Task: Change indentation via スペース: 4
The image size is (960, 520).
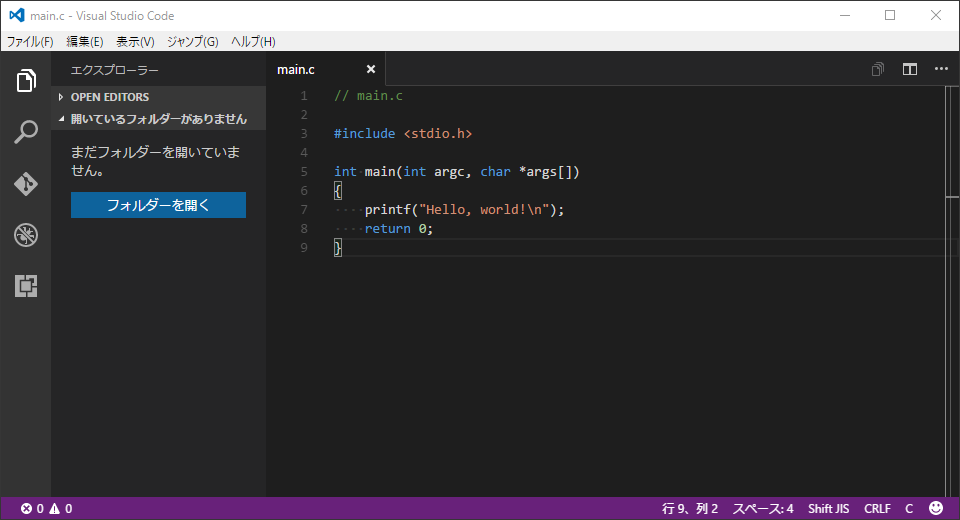Action: [763, 508]
